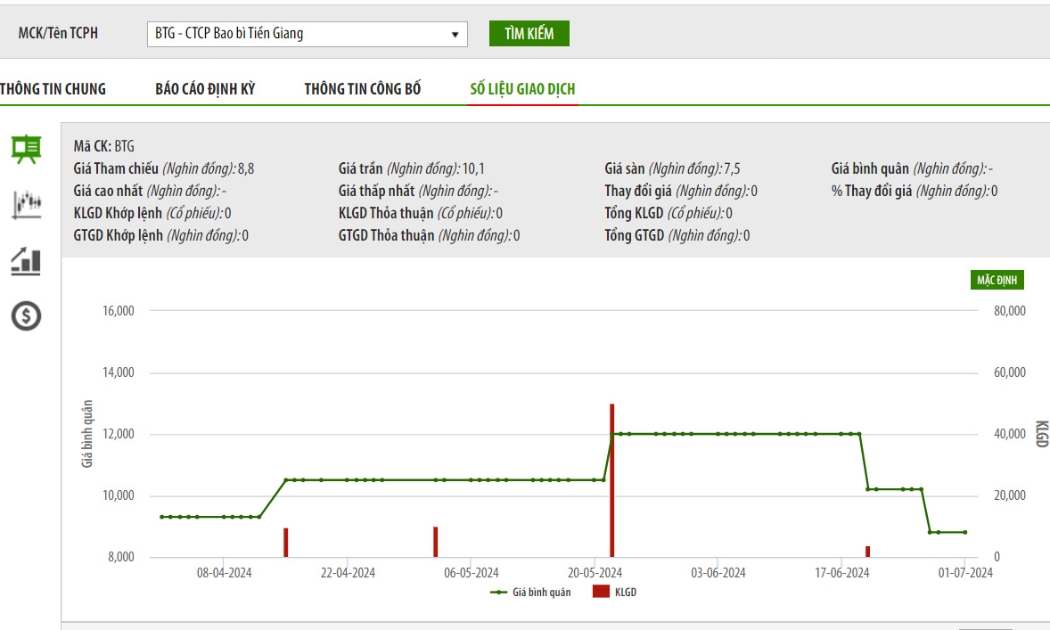
Task: Click the 08-04-2024 x-axis date label
Action: [x=224, y=573]
